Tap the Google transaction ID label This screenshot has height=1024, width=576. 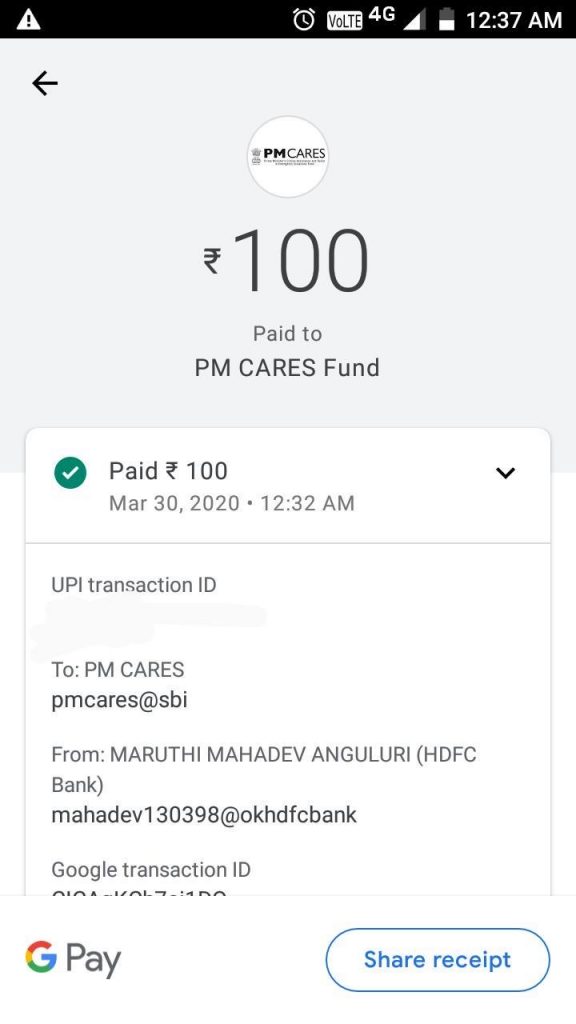[x=151, y=870]
